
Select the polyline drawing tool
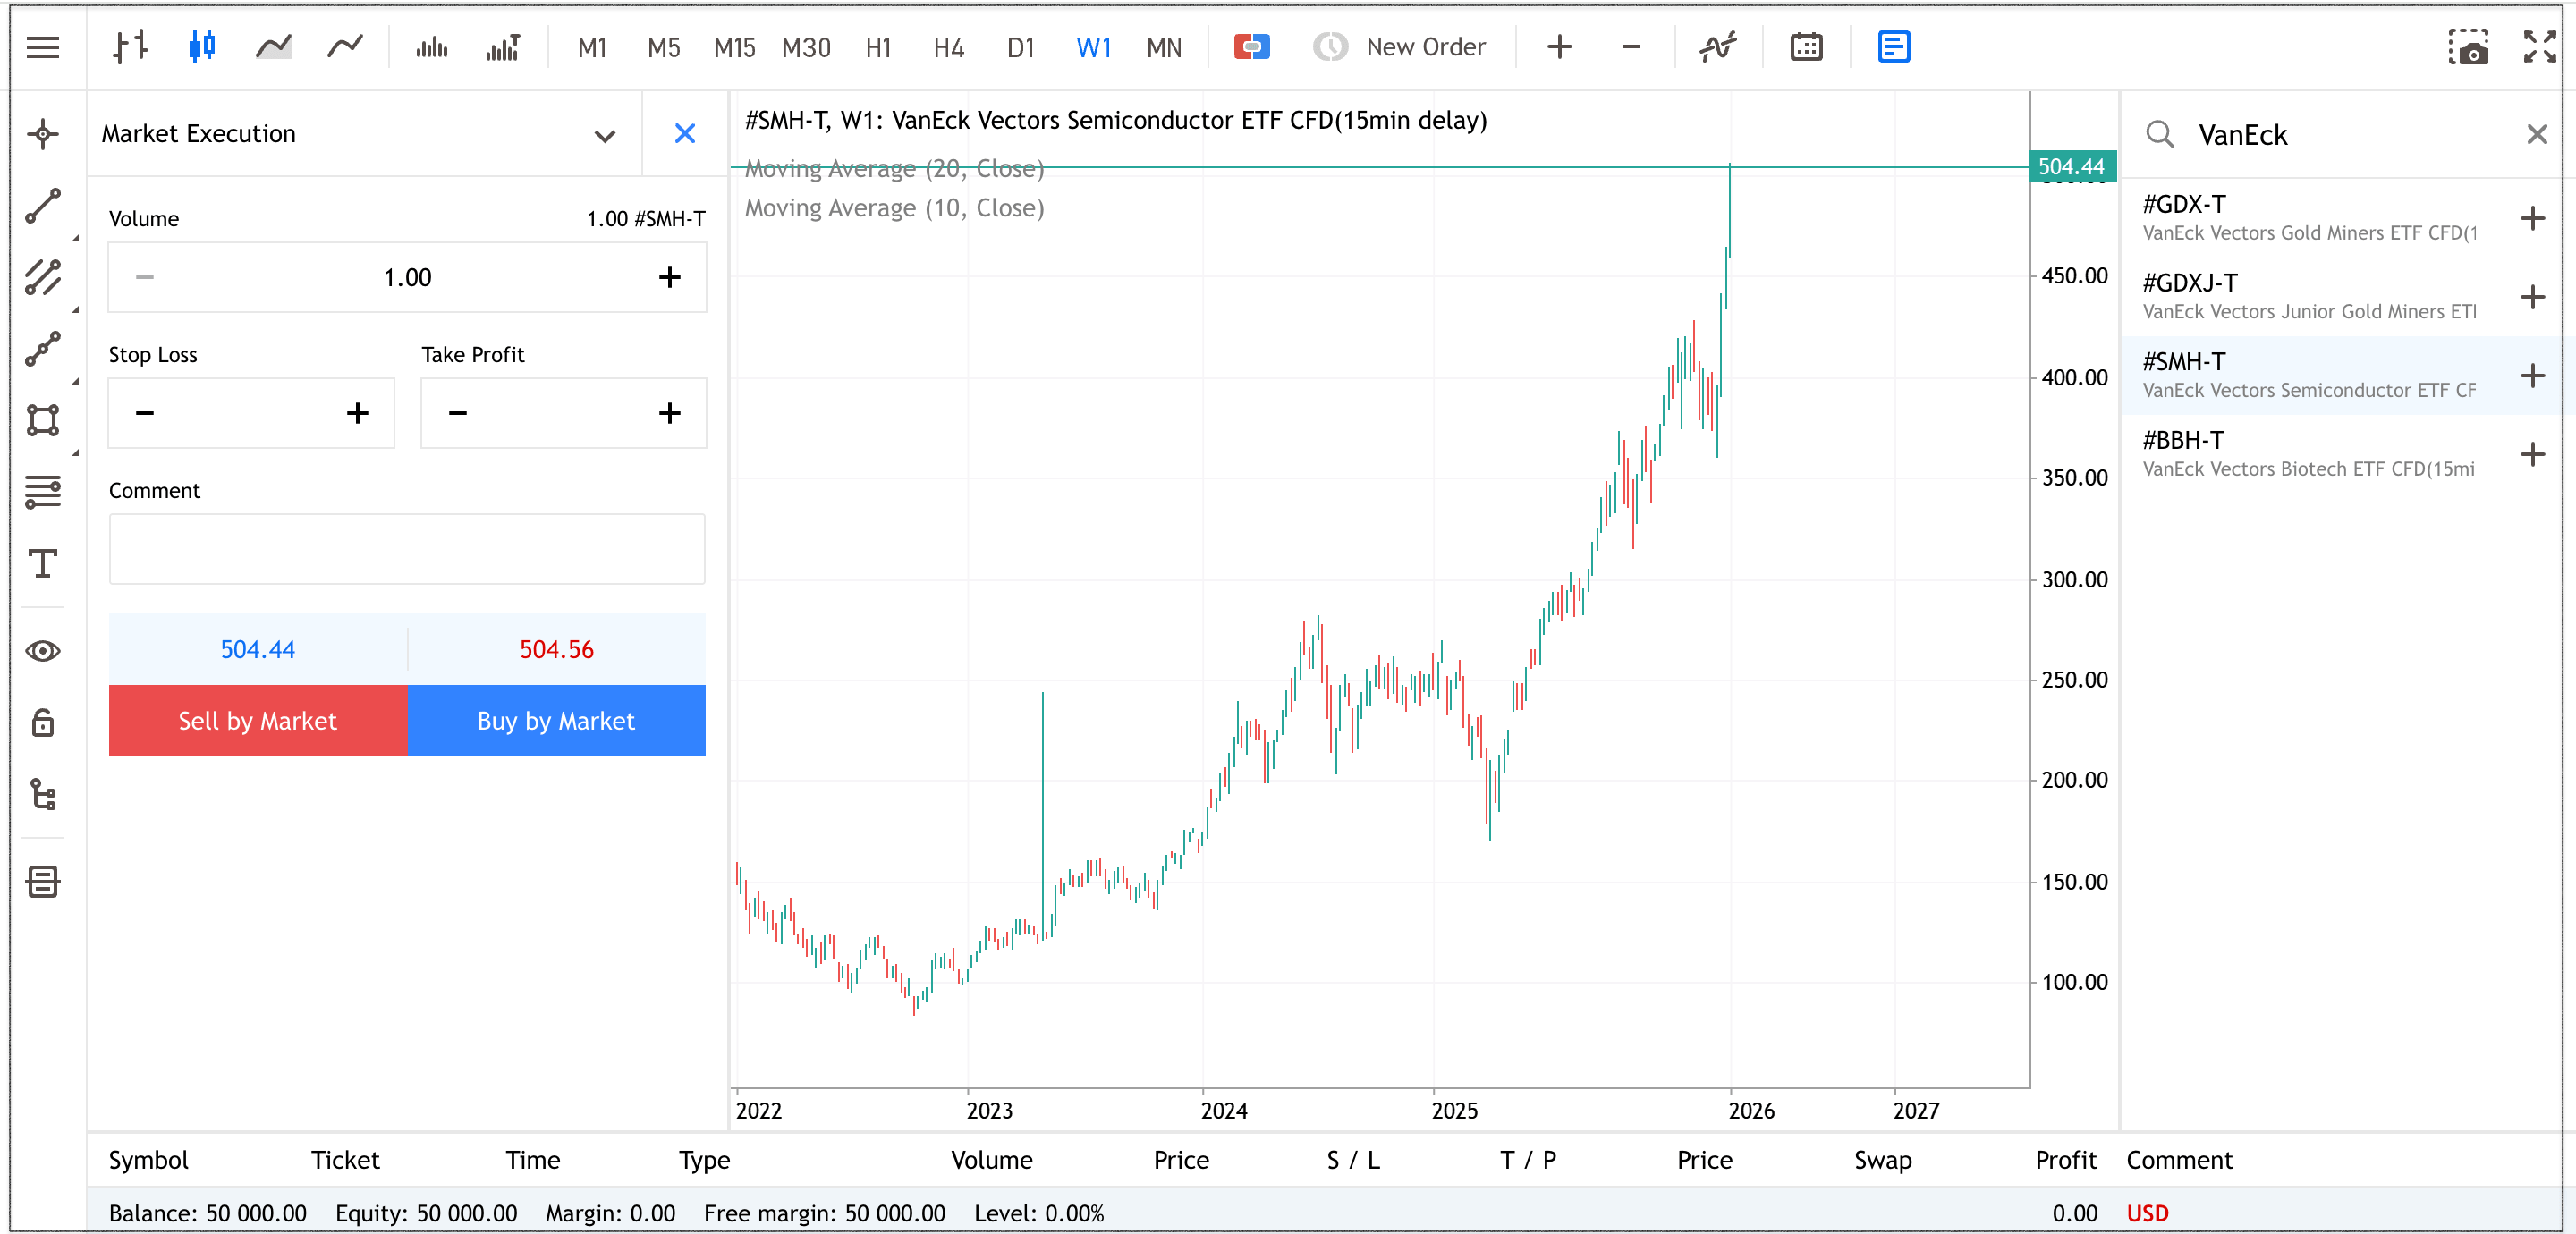[43, 349]
